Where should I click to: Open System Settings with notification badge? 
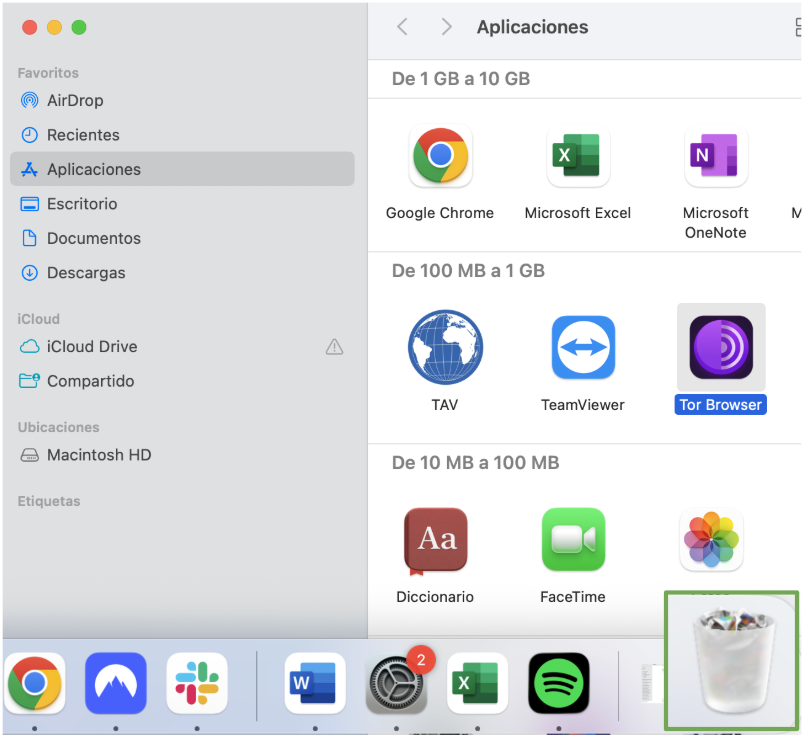point(396,683)
